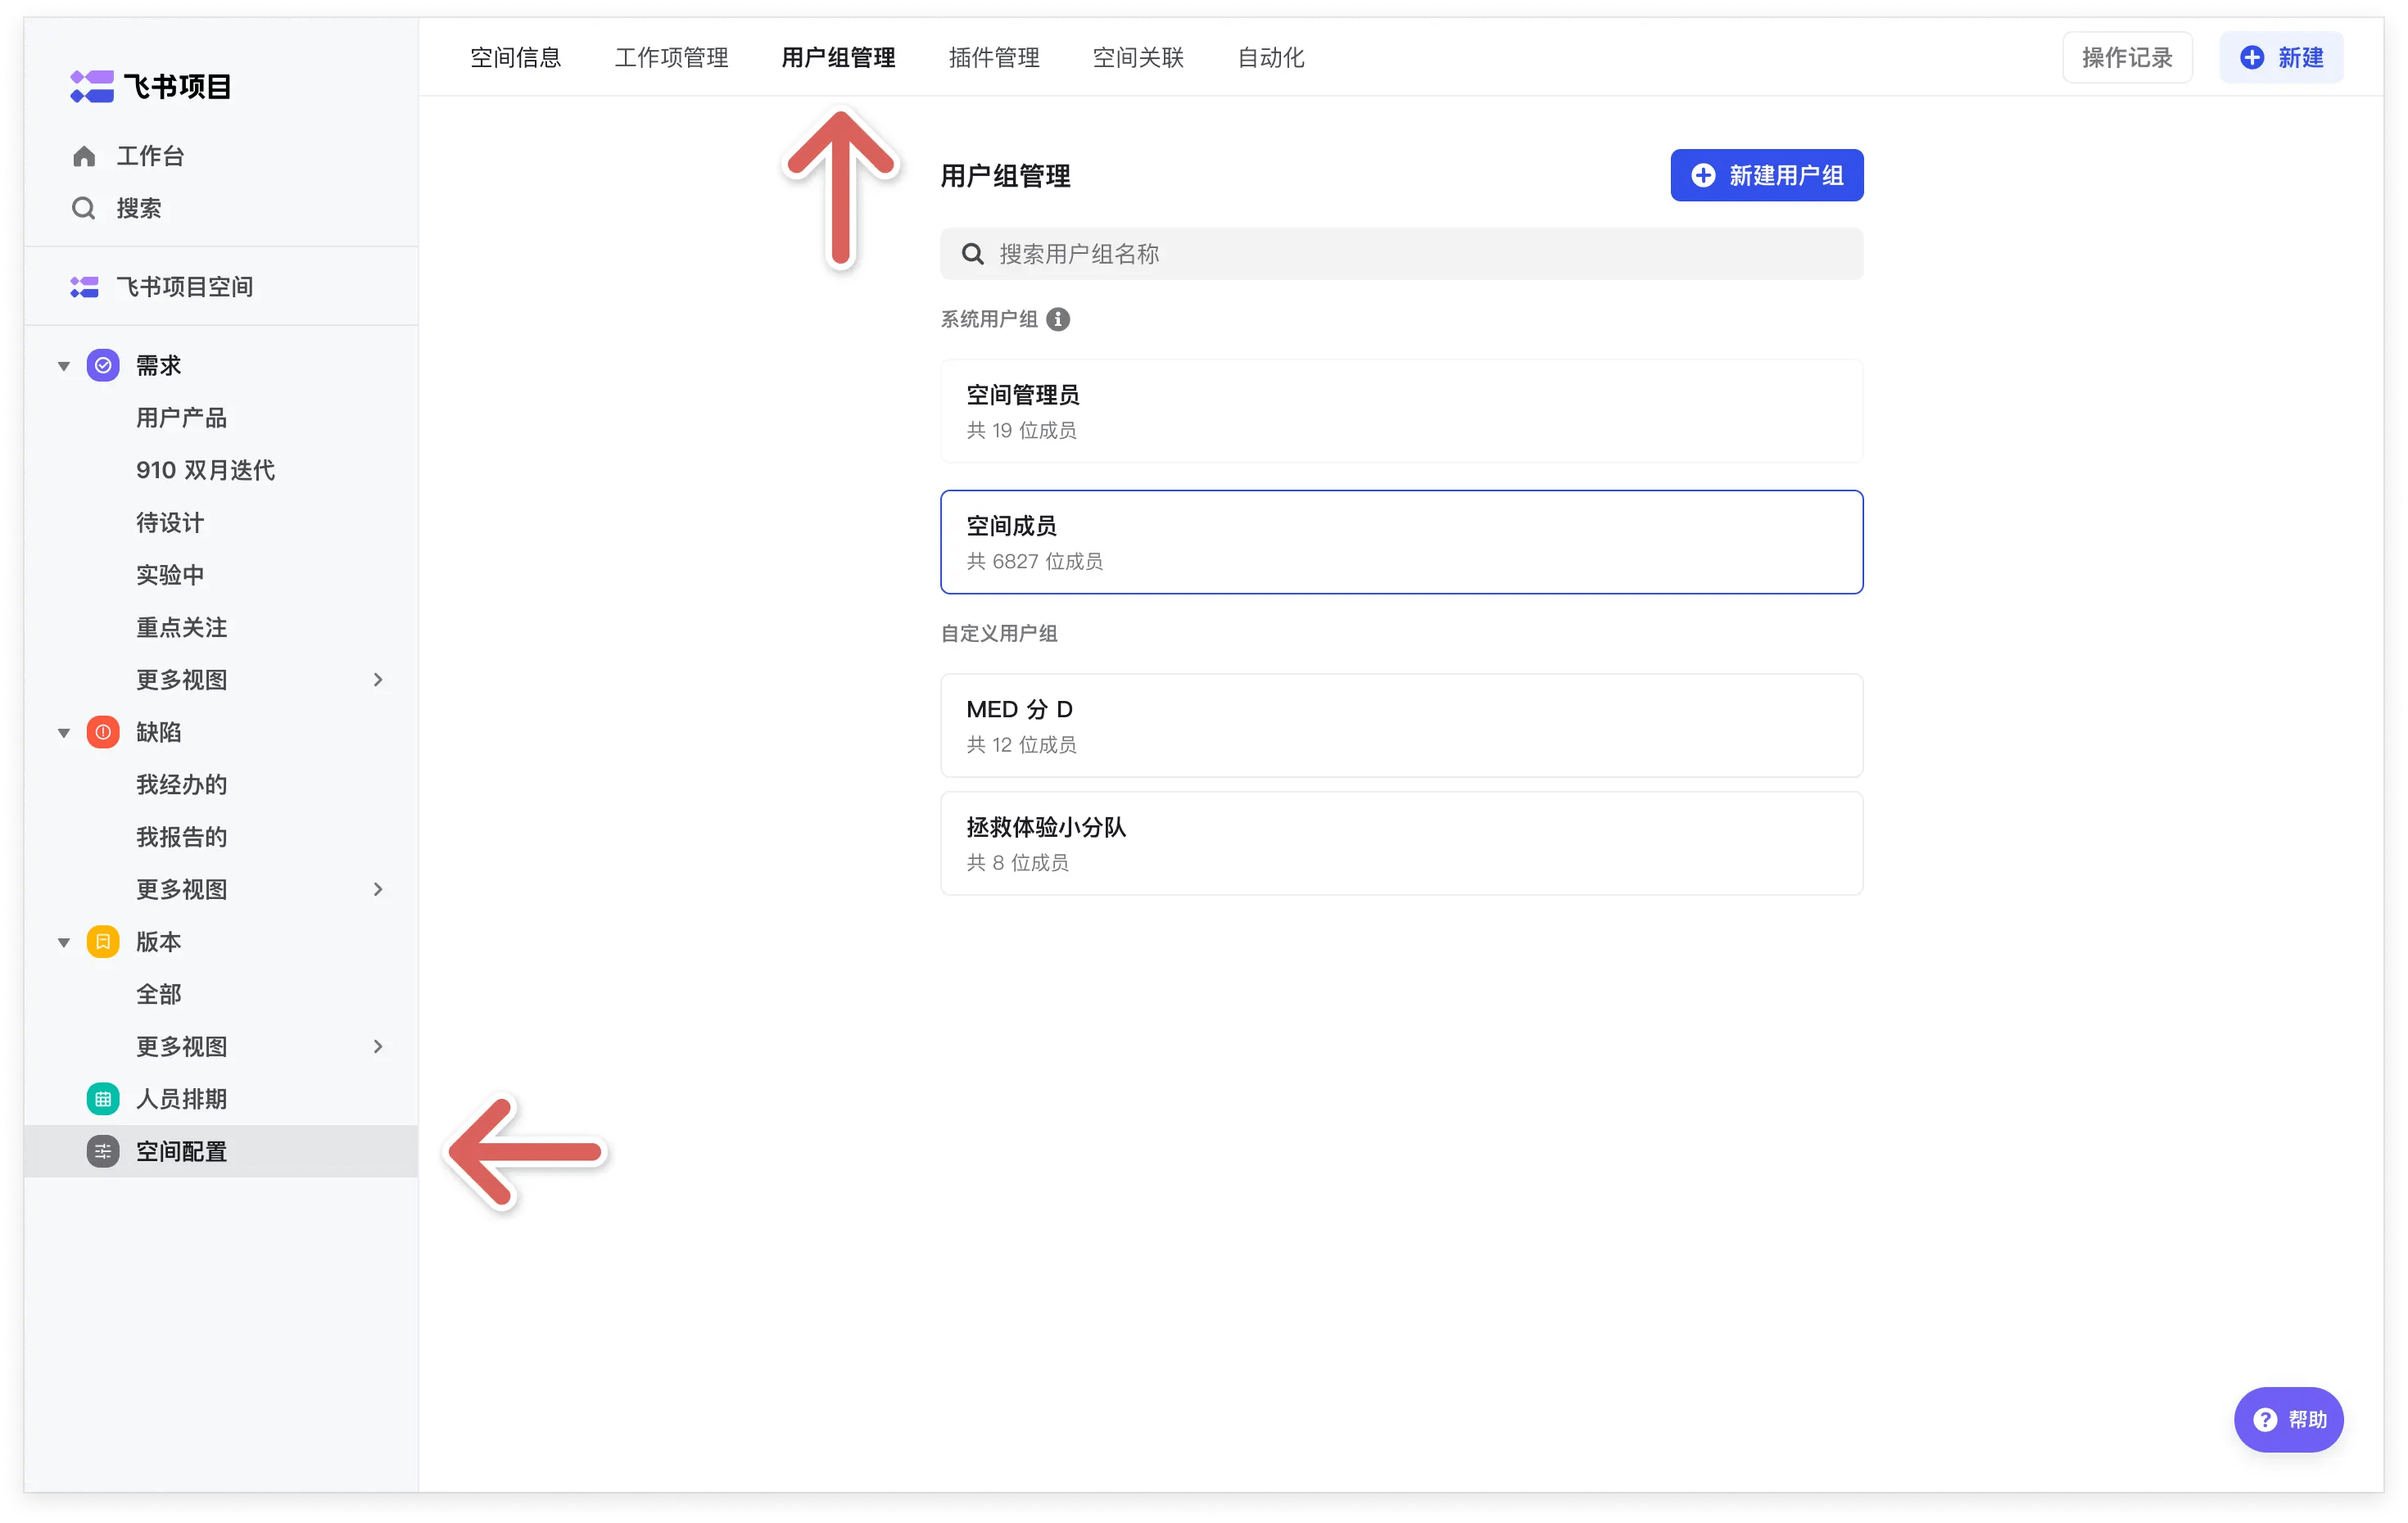Open the 空间关联 tab
The width and height of the screenshot is (2408, 1523).
tap(1138, 57)
